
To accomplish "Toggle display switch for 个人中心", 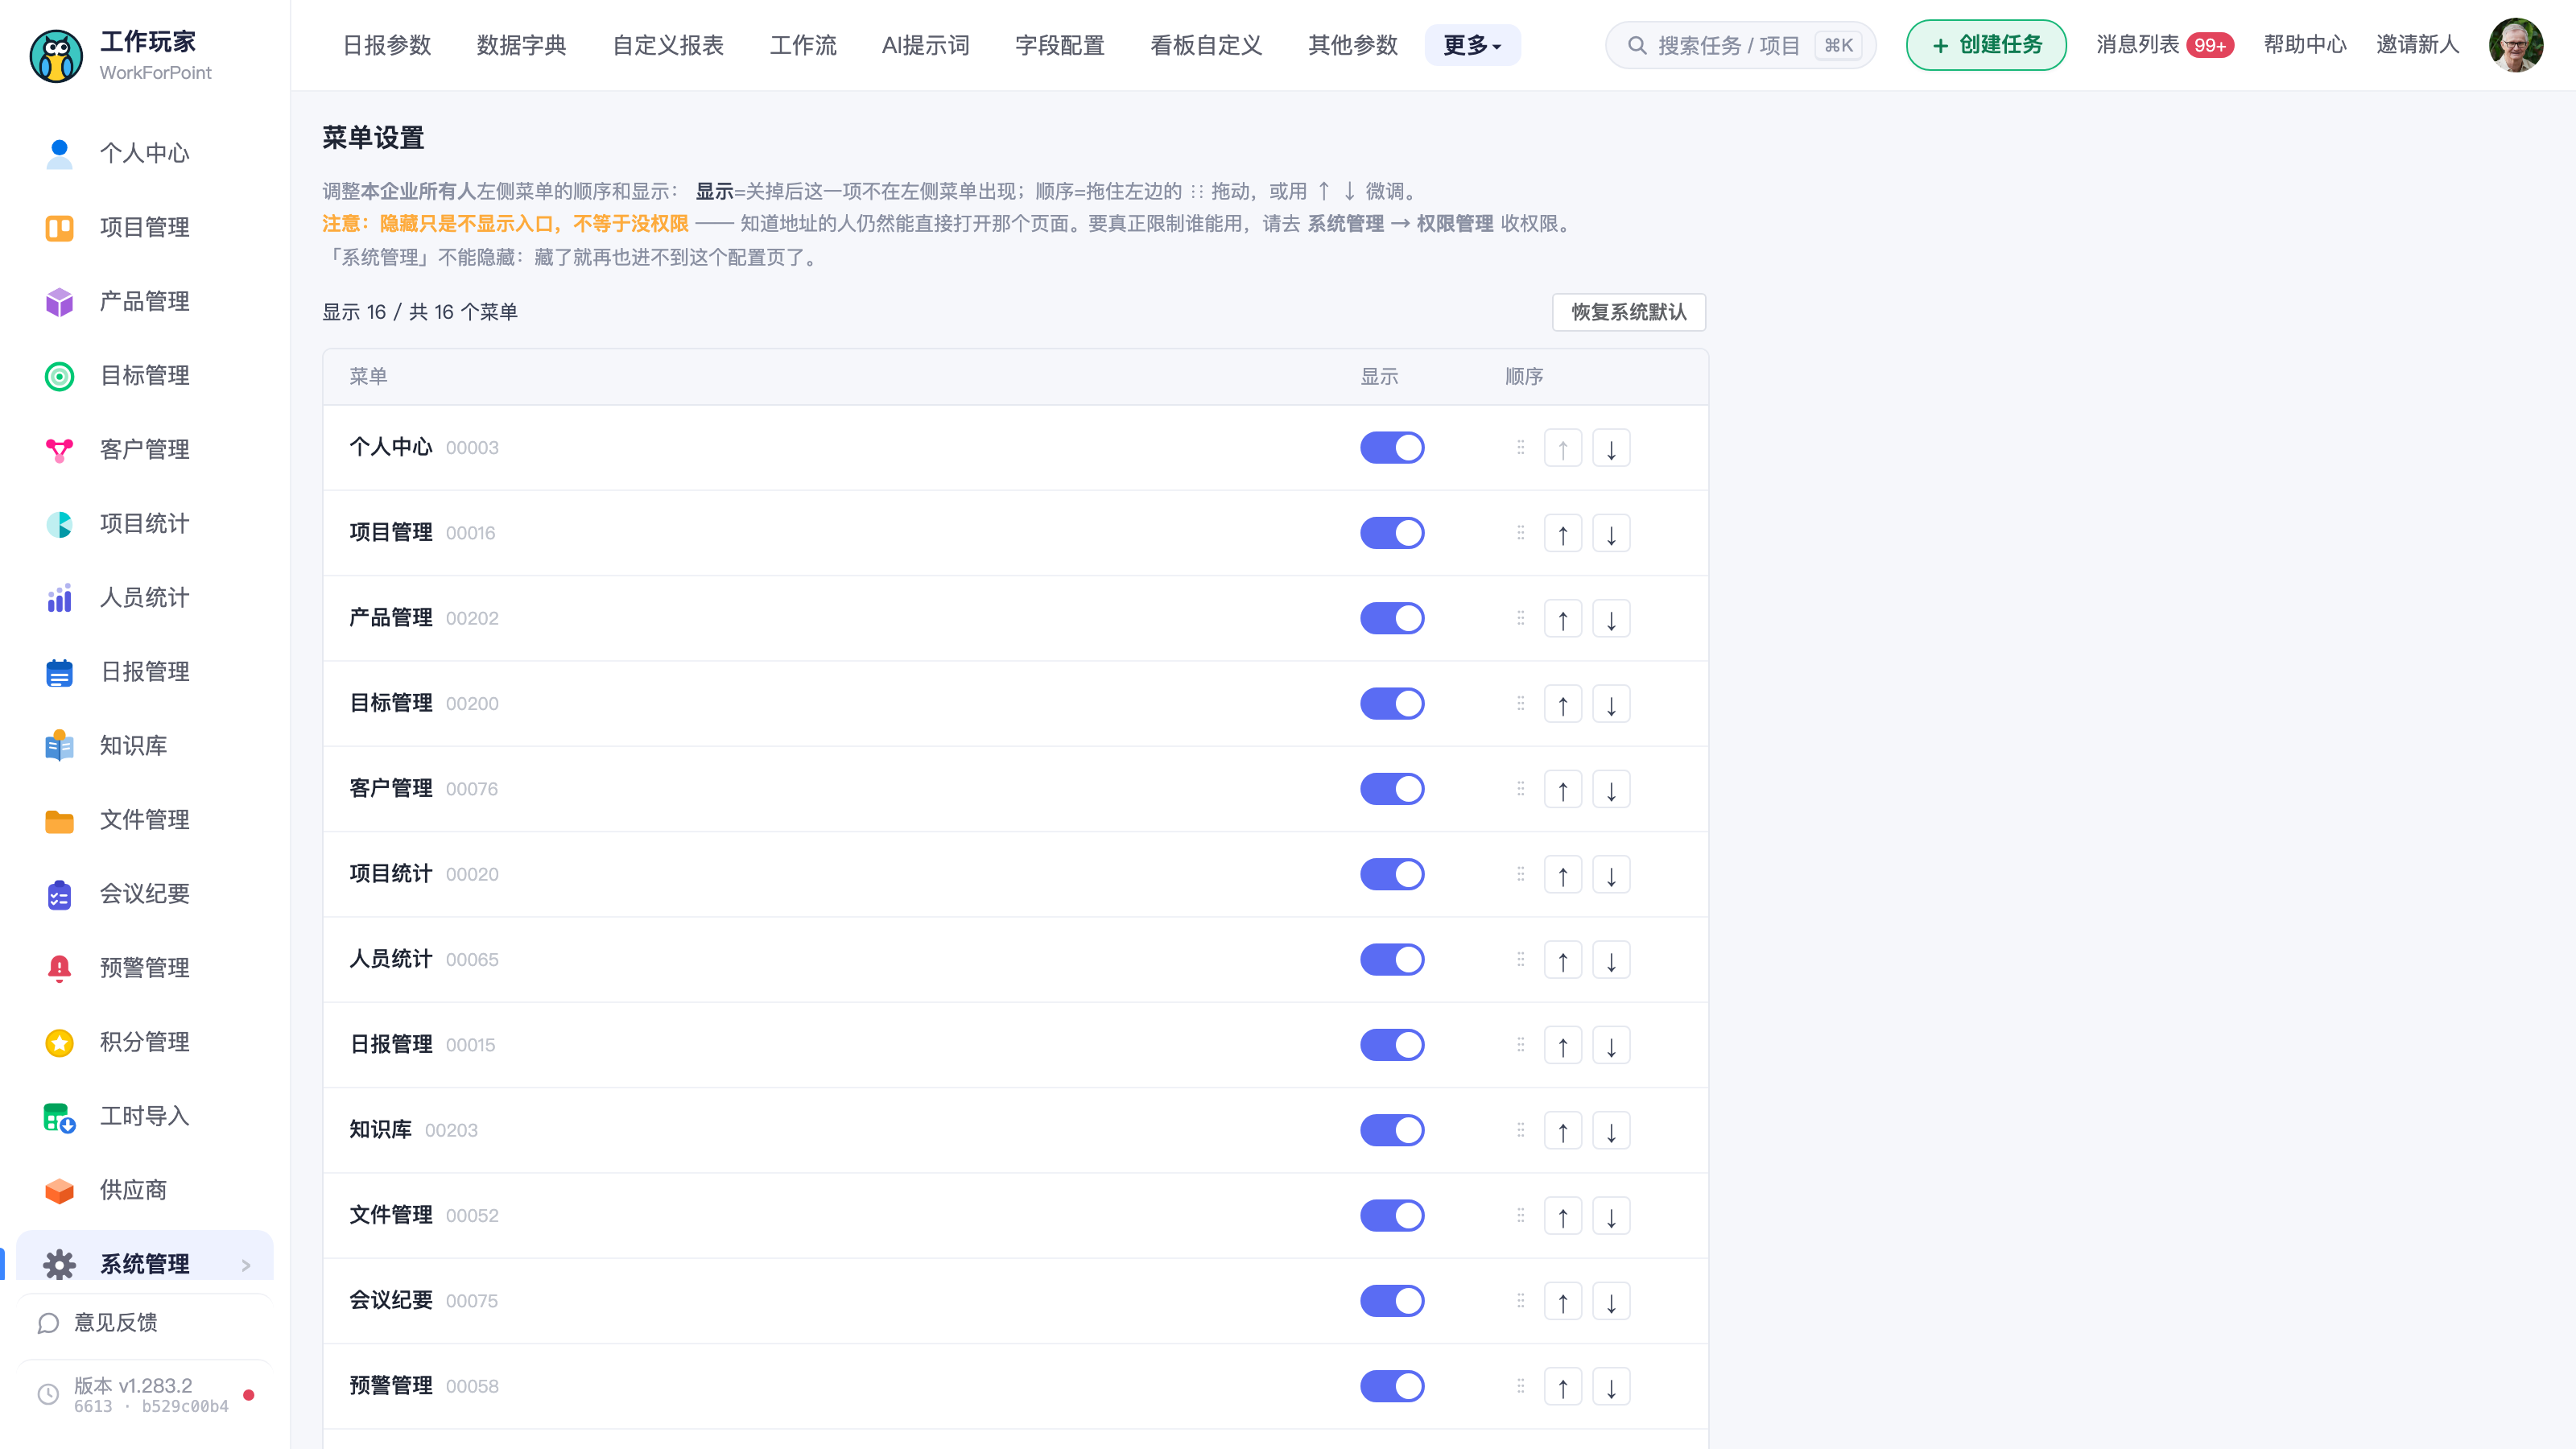I will pos(1392,448).
